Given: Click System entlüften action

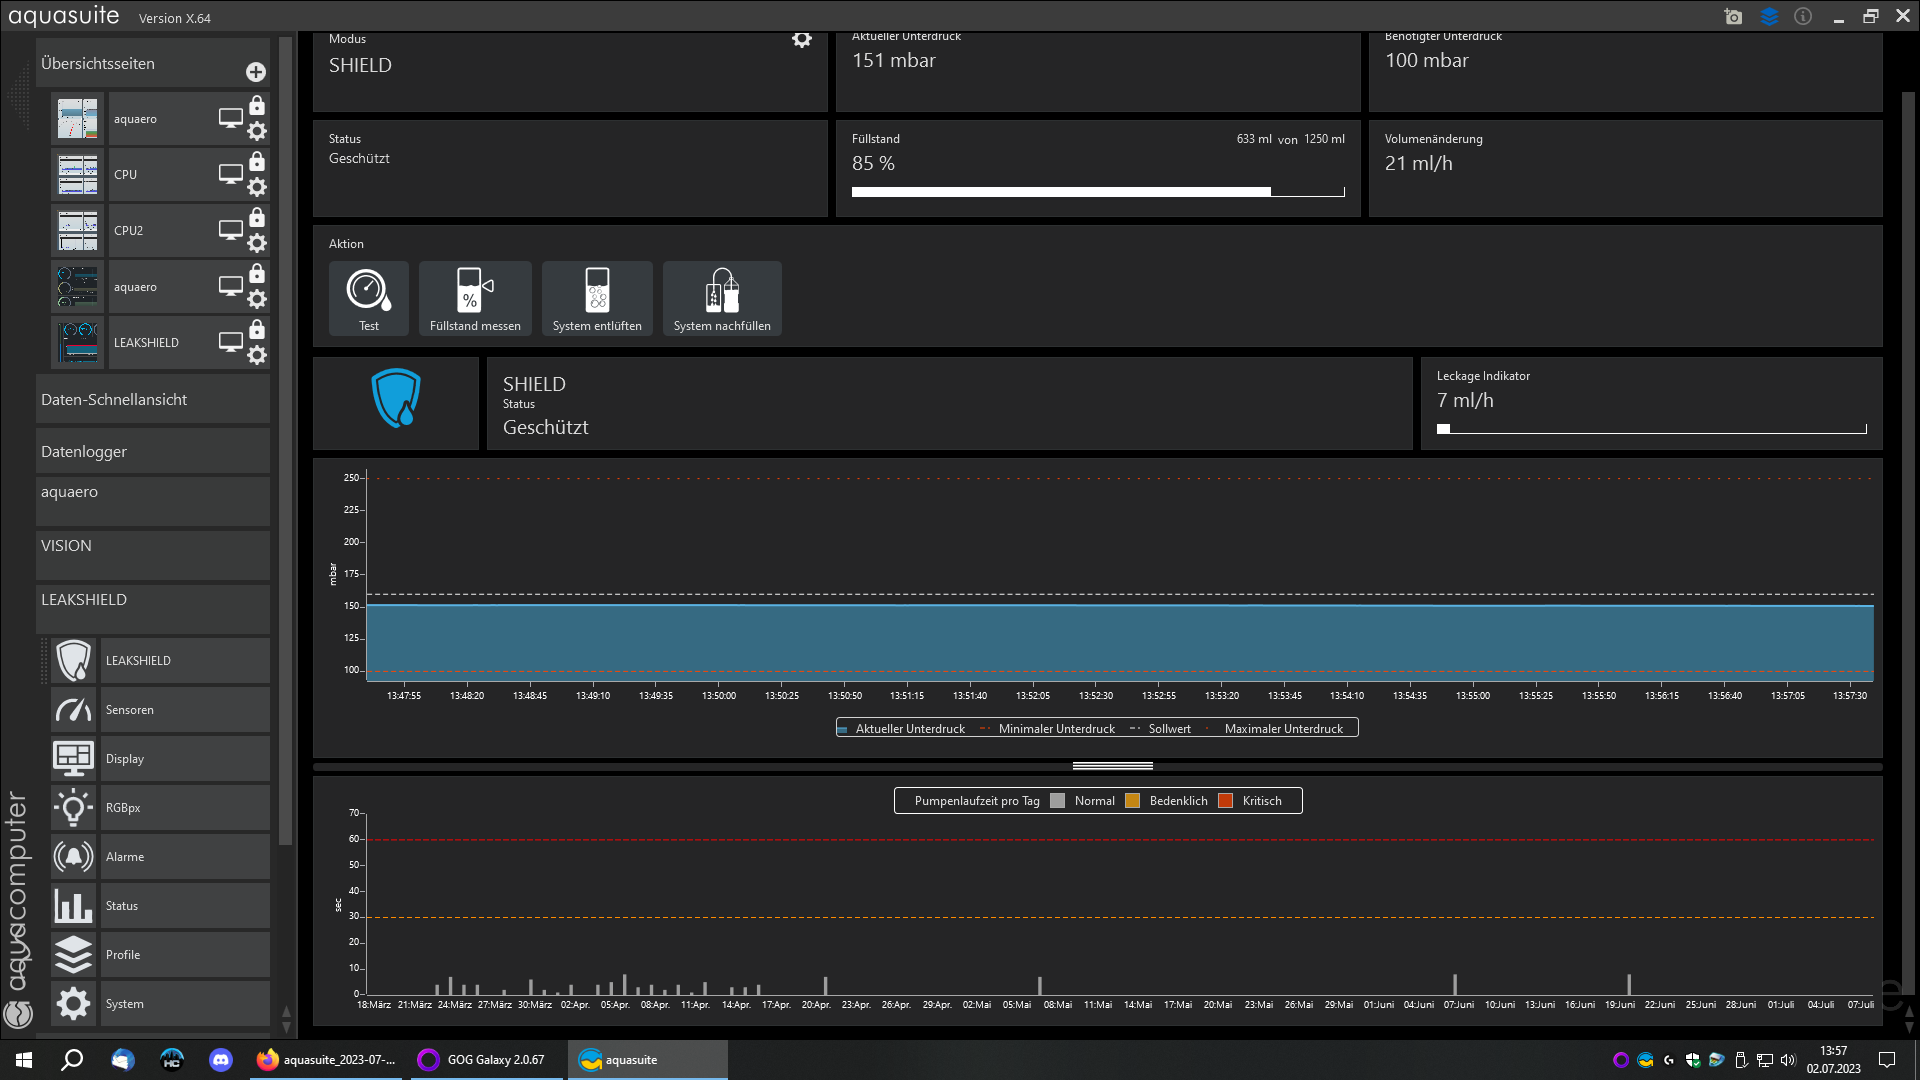Looking at the screenshot, I should click(x=597, y=297).
